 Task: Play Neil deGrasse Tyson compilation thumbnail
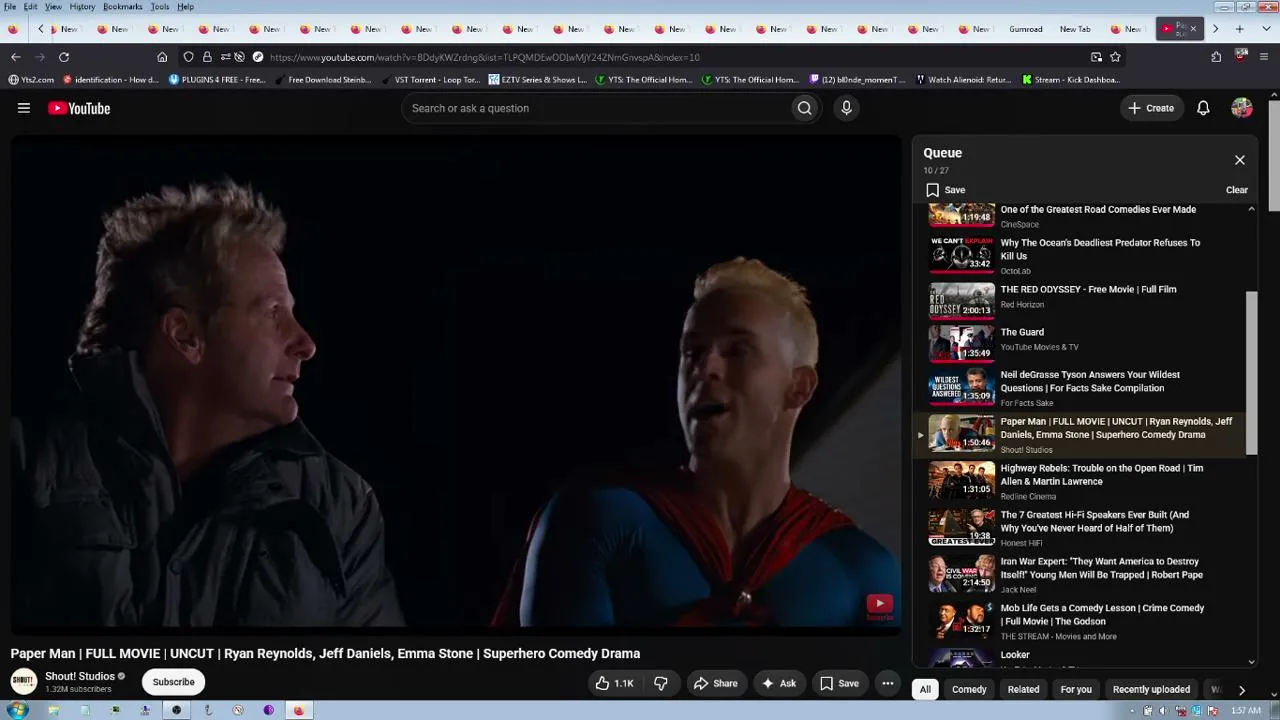coord(962,386)
